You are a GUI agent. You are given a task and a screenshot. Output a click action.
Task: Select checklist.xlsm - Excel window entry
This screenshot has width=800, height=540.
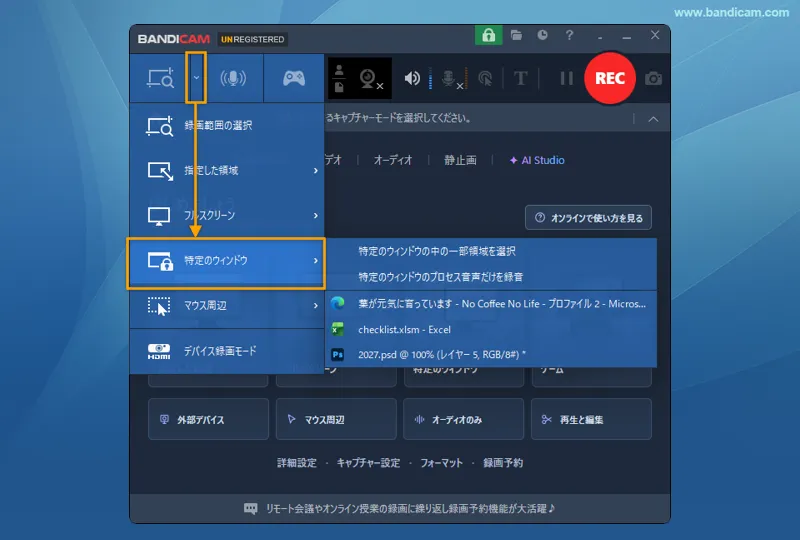[491, 330]
